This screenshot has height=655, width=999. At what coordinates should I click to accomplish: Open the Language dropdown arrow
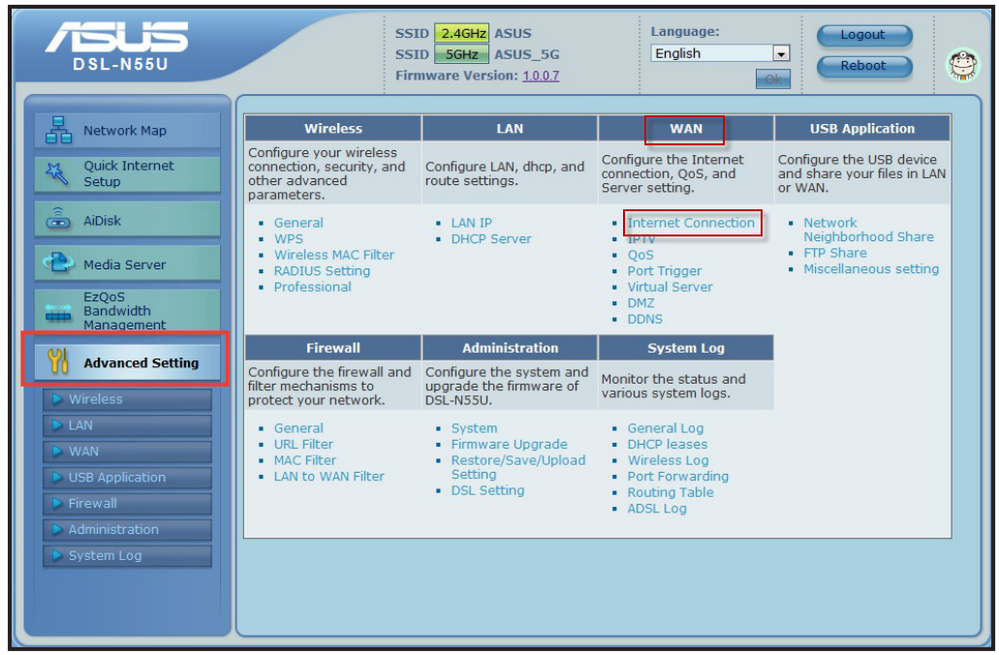(781, 54)
